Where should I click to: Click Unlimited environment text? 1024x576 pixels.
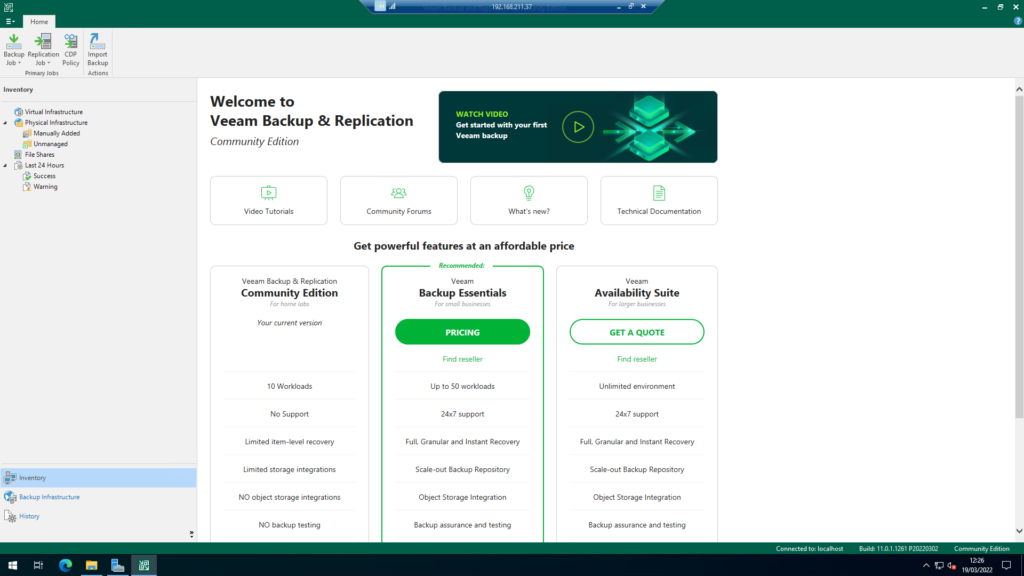tap(637, 387)
